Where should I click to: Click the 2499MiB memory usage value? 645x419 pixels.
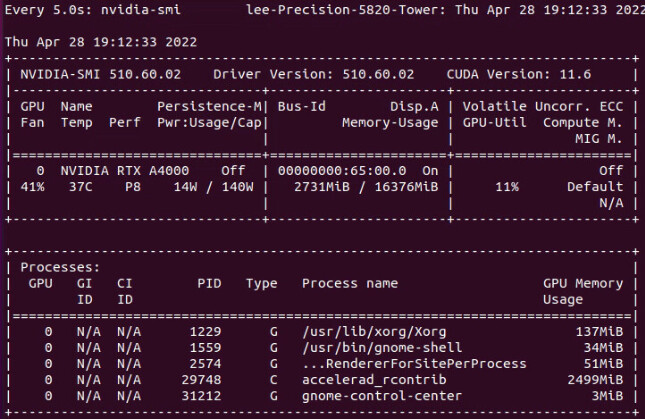[x=595, y=380]
